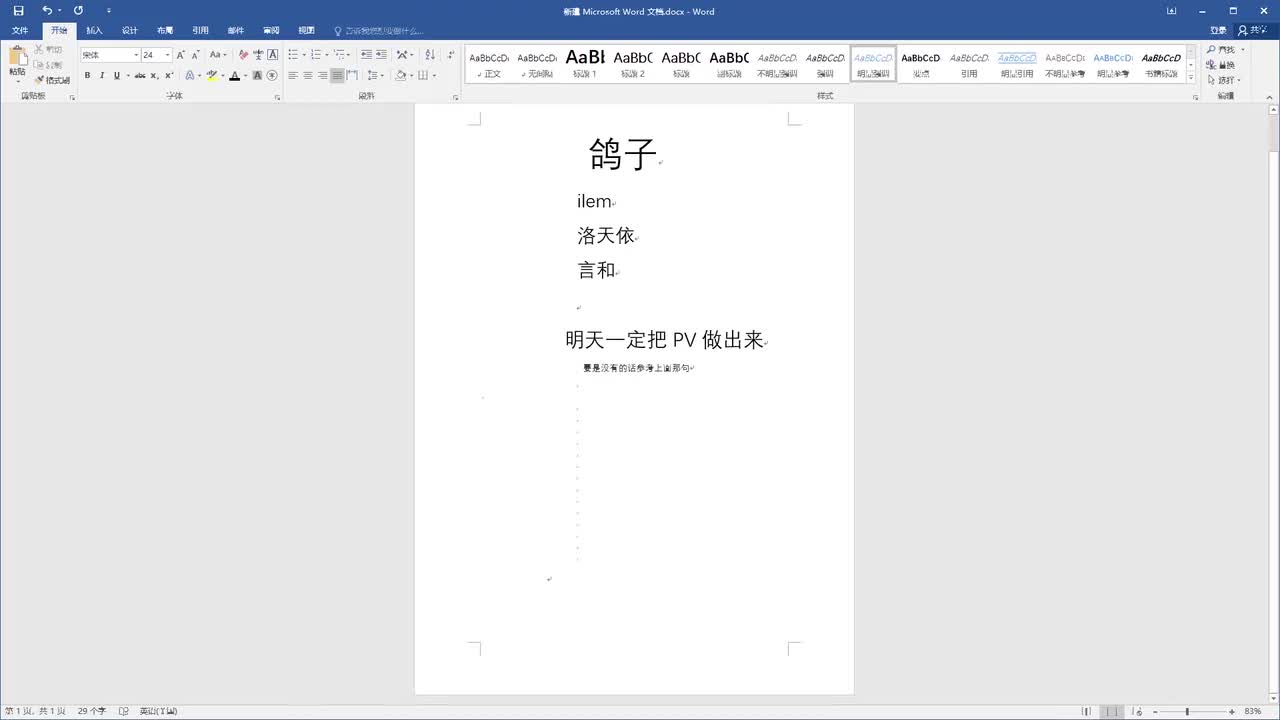
Task: Apply bold with the B button
Action: 87,75
